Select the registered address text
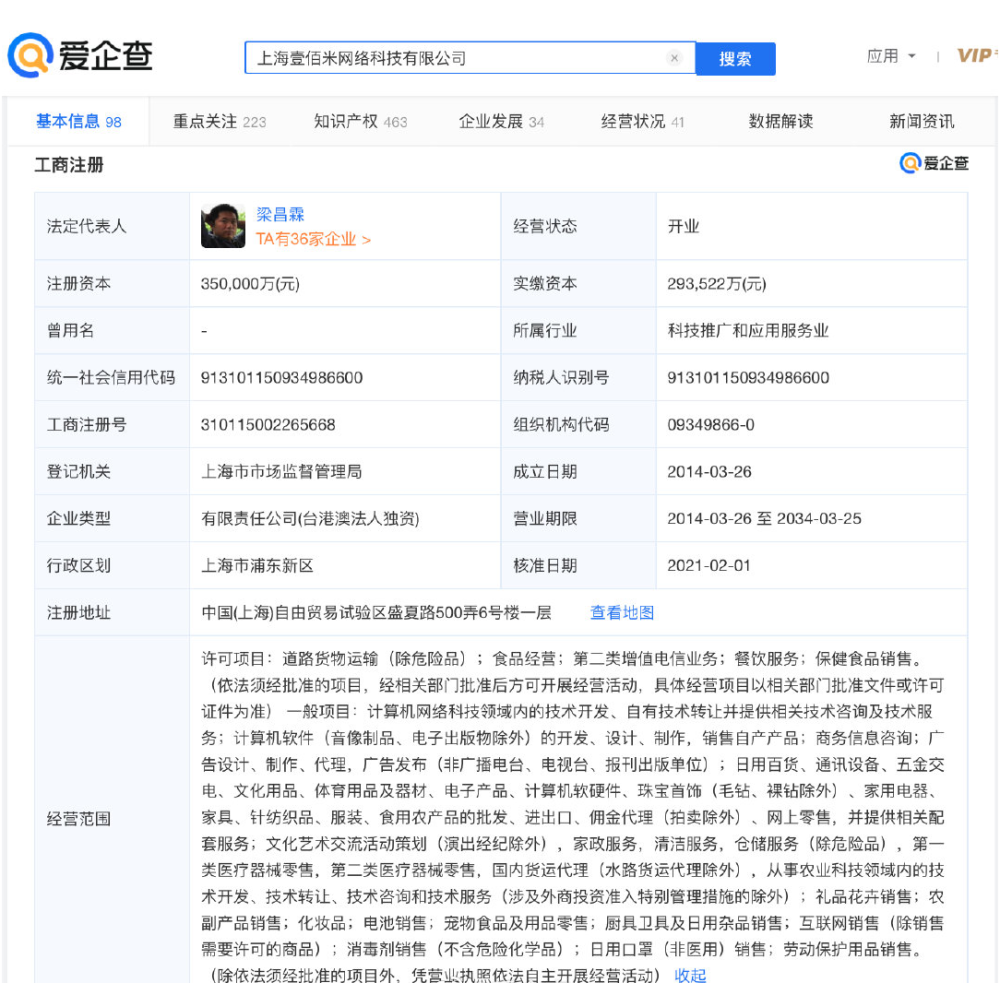 coord(376,612)
